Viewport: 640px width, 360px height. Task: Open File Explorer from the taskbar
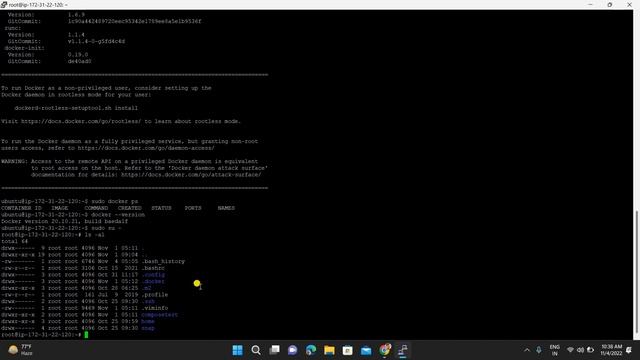click(329, 350)
